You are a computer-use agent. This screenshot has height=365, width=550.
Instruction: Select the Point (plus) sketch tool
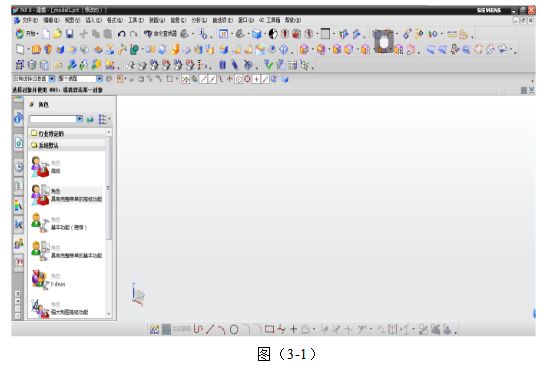point(293,329)
